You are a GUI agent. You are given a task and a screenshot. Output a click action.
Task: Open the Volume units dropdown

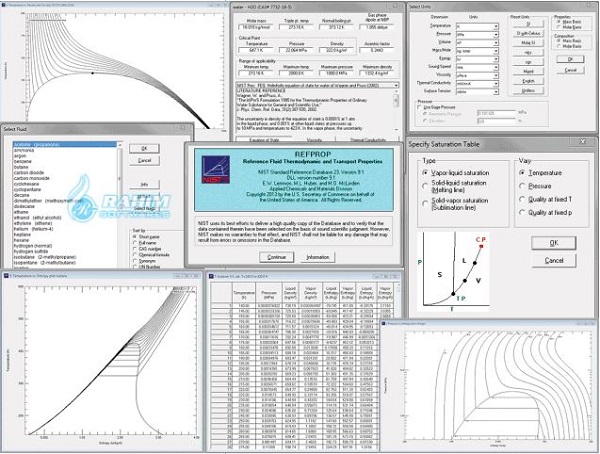point(496,42)
